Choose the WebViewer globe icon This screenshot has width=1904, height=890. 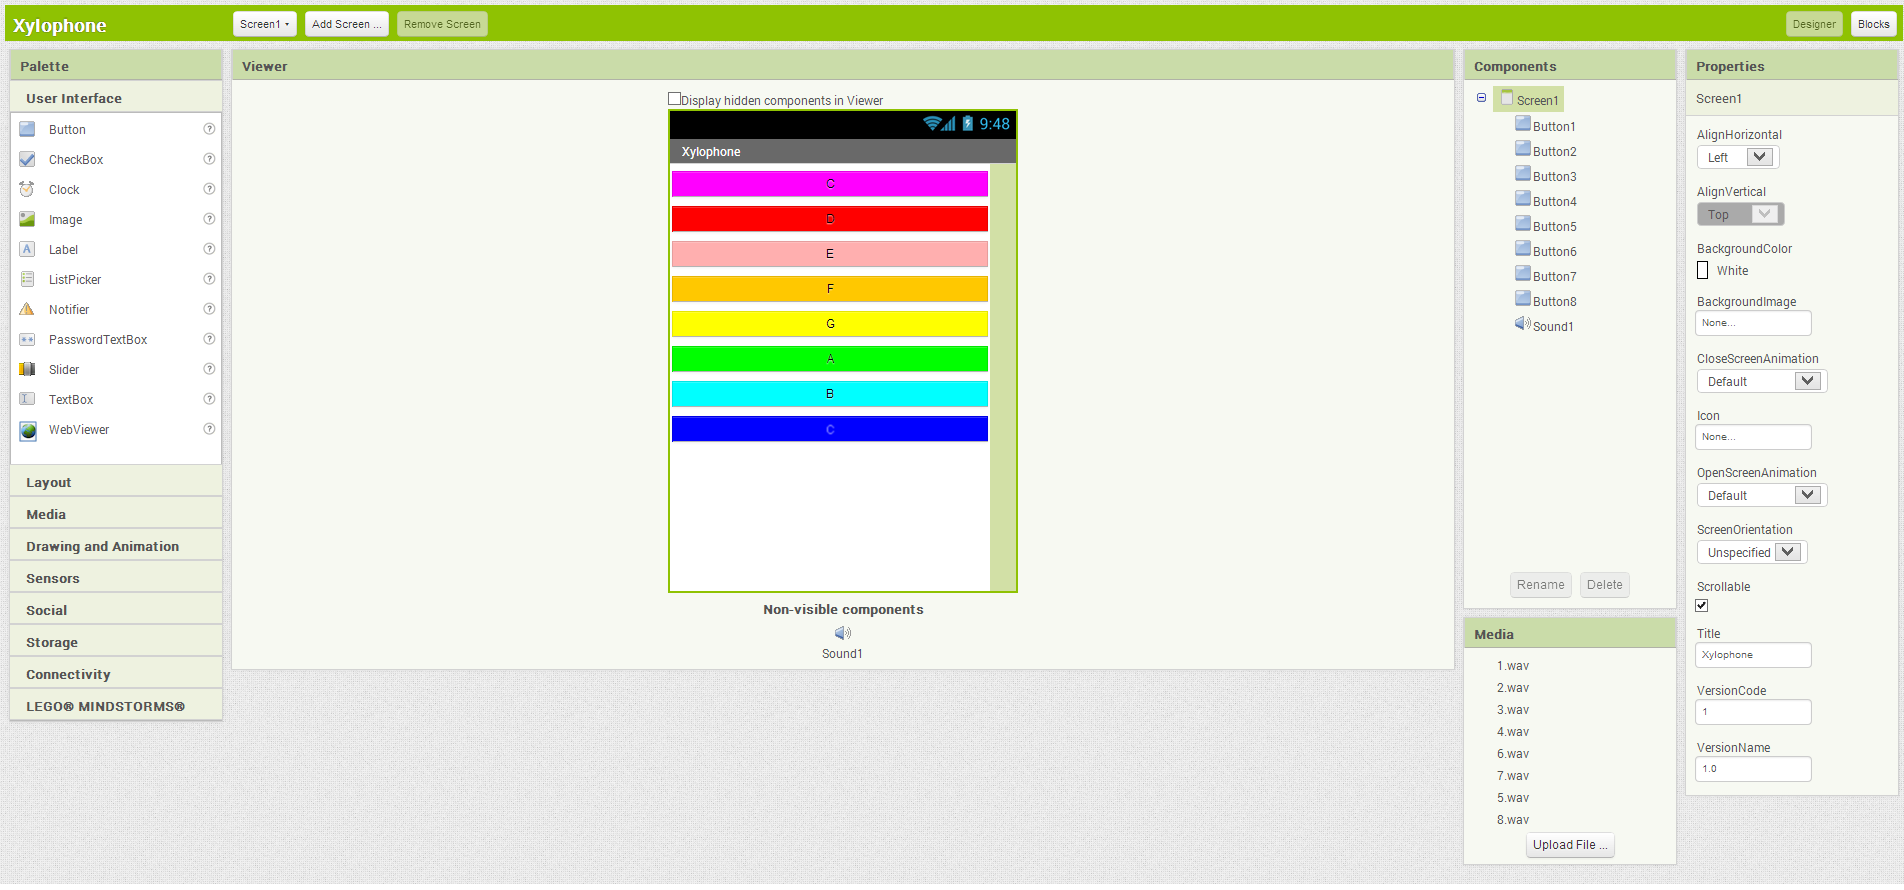(28, 430)
